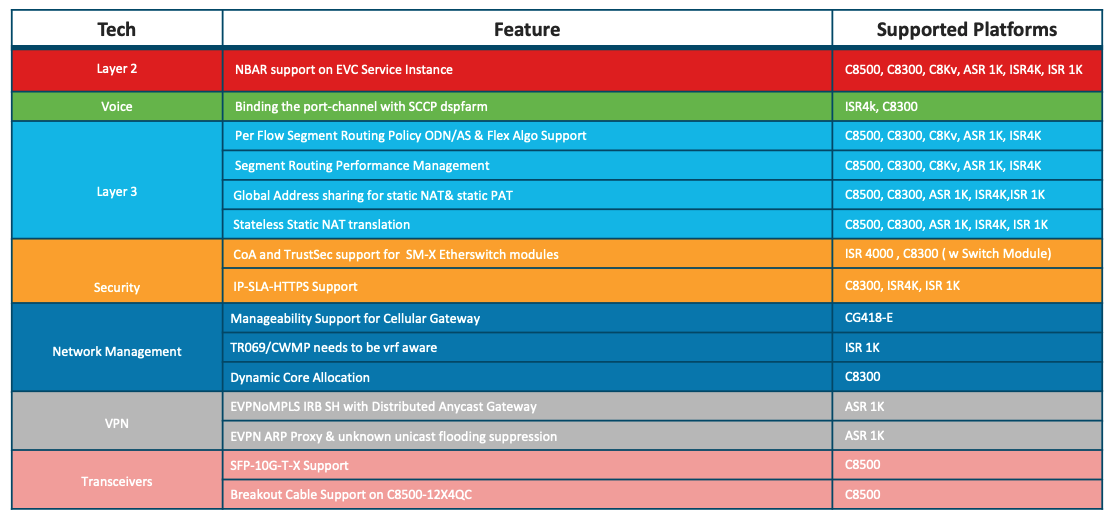
Task: Click the Supported Platforms column header
Action: point(967,29)
